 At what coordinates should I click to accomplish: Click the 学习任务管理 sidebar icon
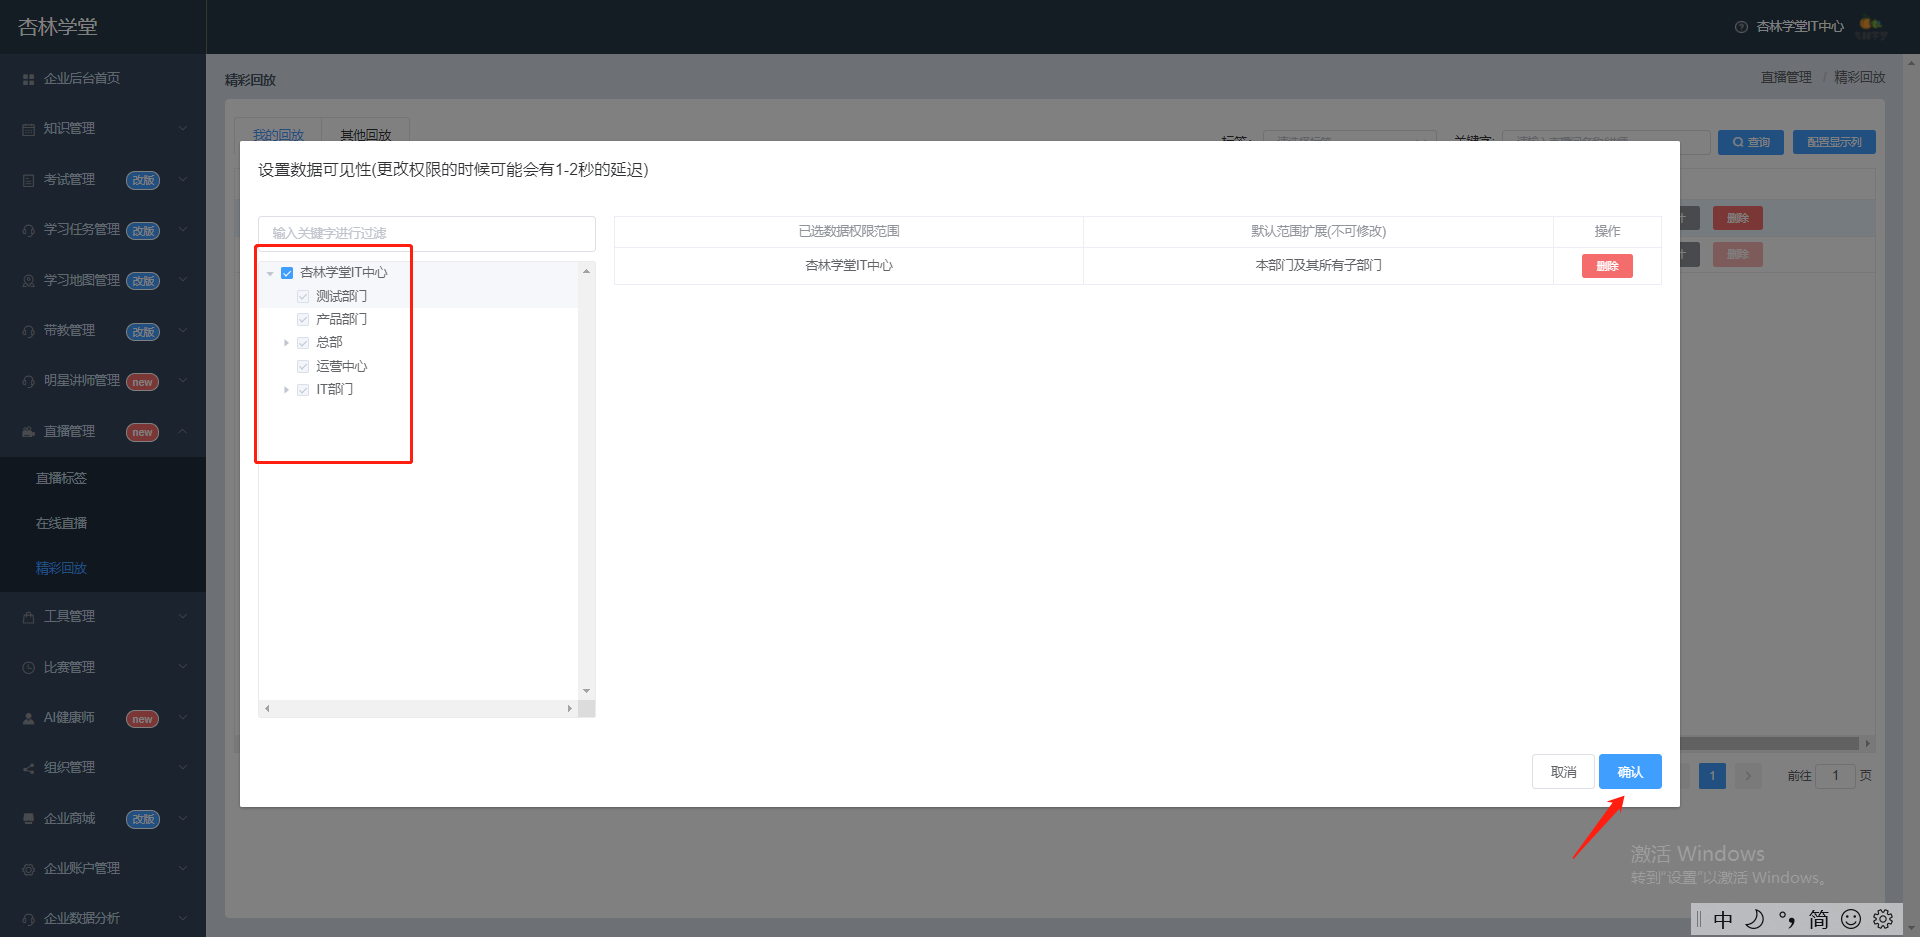[x=28, y=230]
